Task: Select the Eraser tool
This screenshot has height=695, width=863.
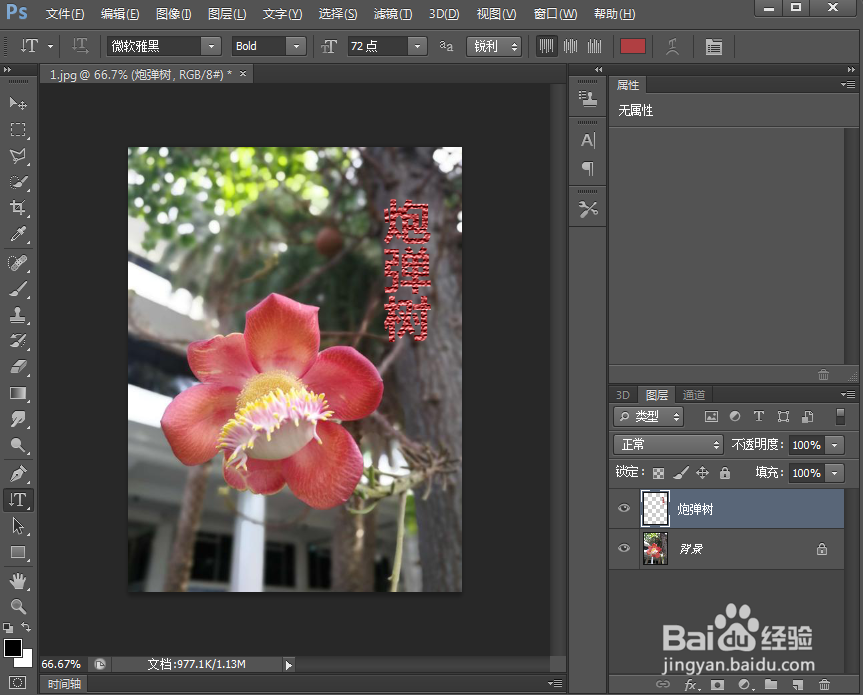Action: click(x=18, y=367)
